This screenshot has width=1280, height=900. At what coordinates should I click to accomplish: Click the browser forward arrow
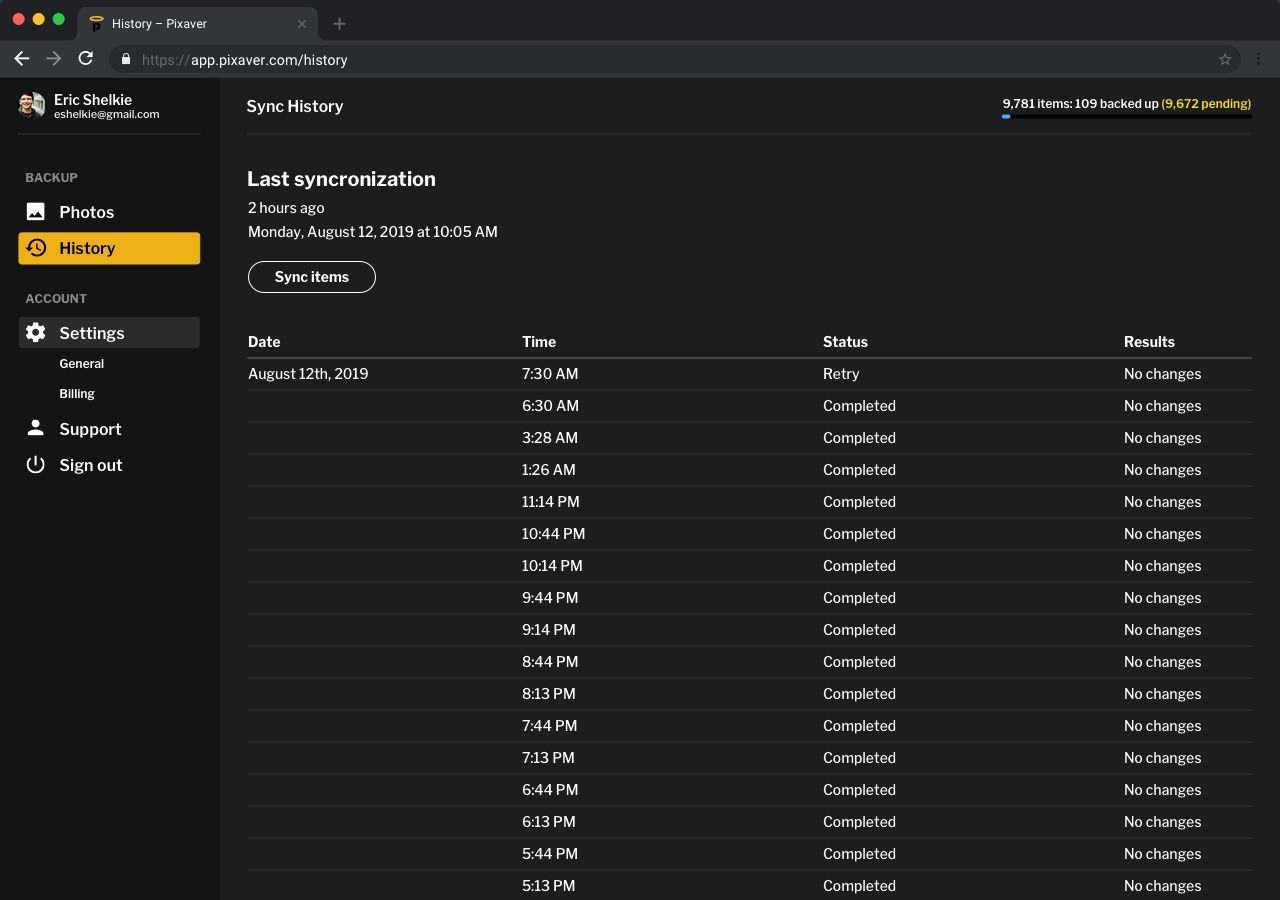point(54,59)
